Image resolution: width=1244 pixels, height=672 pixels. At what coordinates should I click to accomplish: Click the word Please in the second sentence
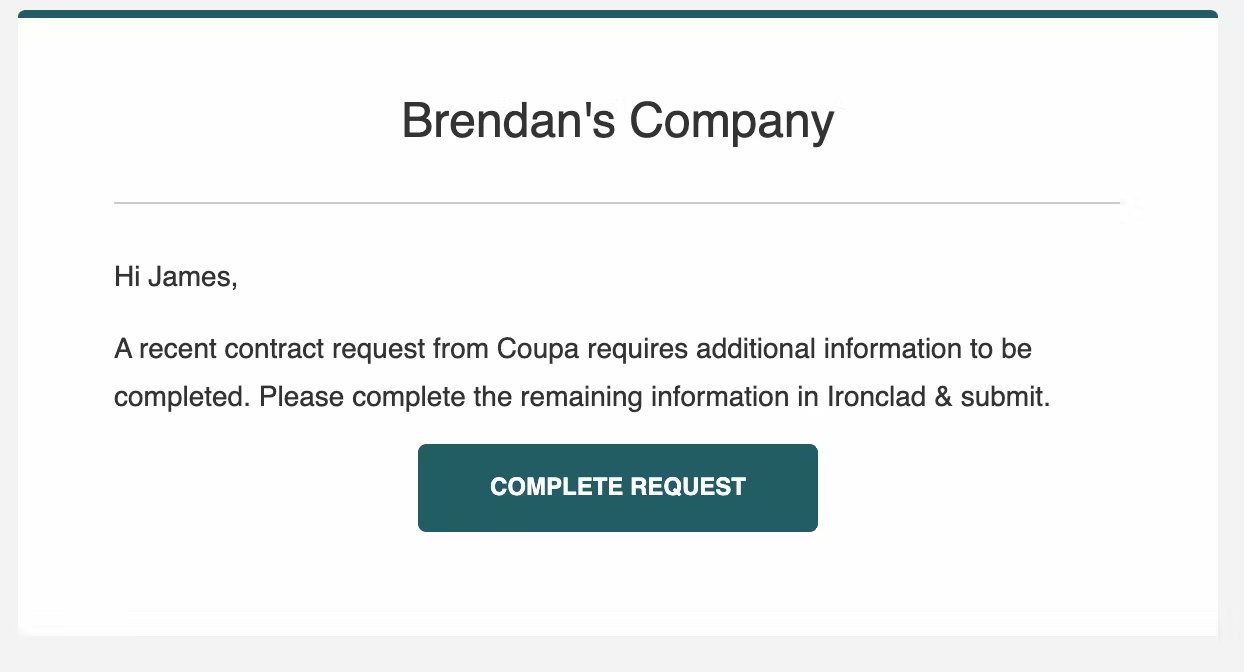302,397
